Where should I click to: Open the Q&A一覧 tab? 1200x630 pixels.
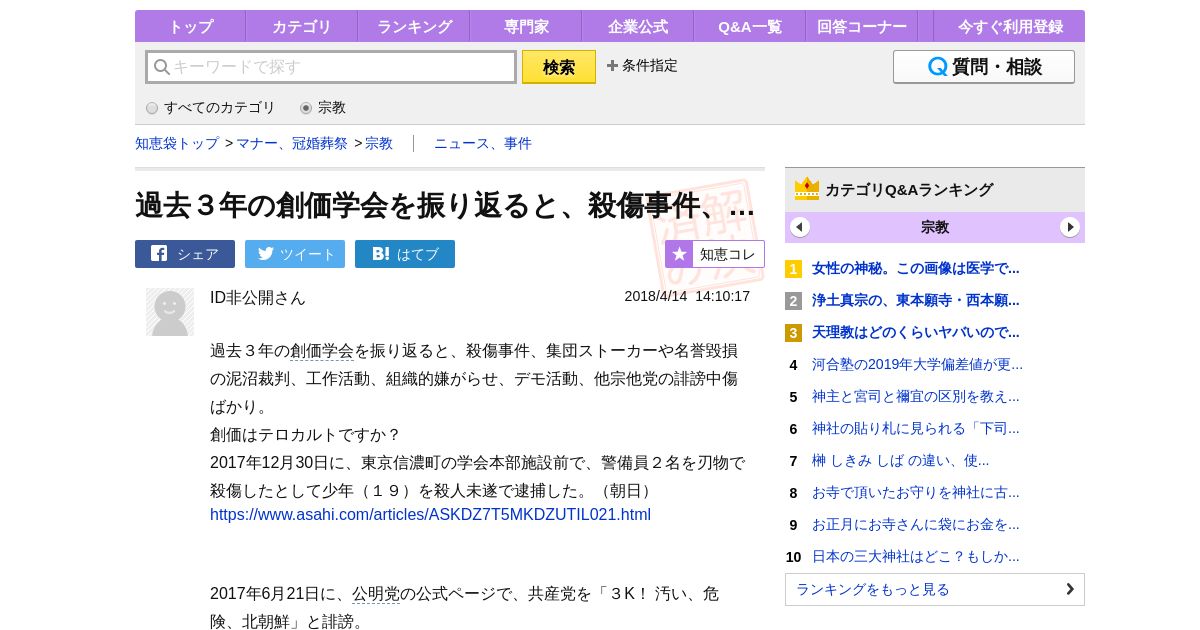click(x=750, y=27)
